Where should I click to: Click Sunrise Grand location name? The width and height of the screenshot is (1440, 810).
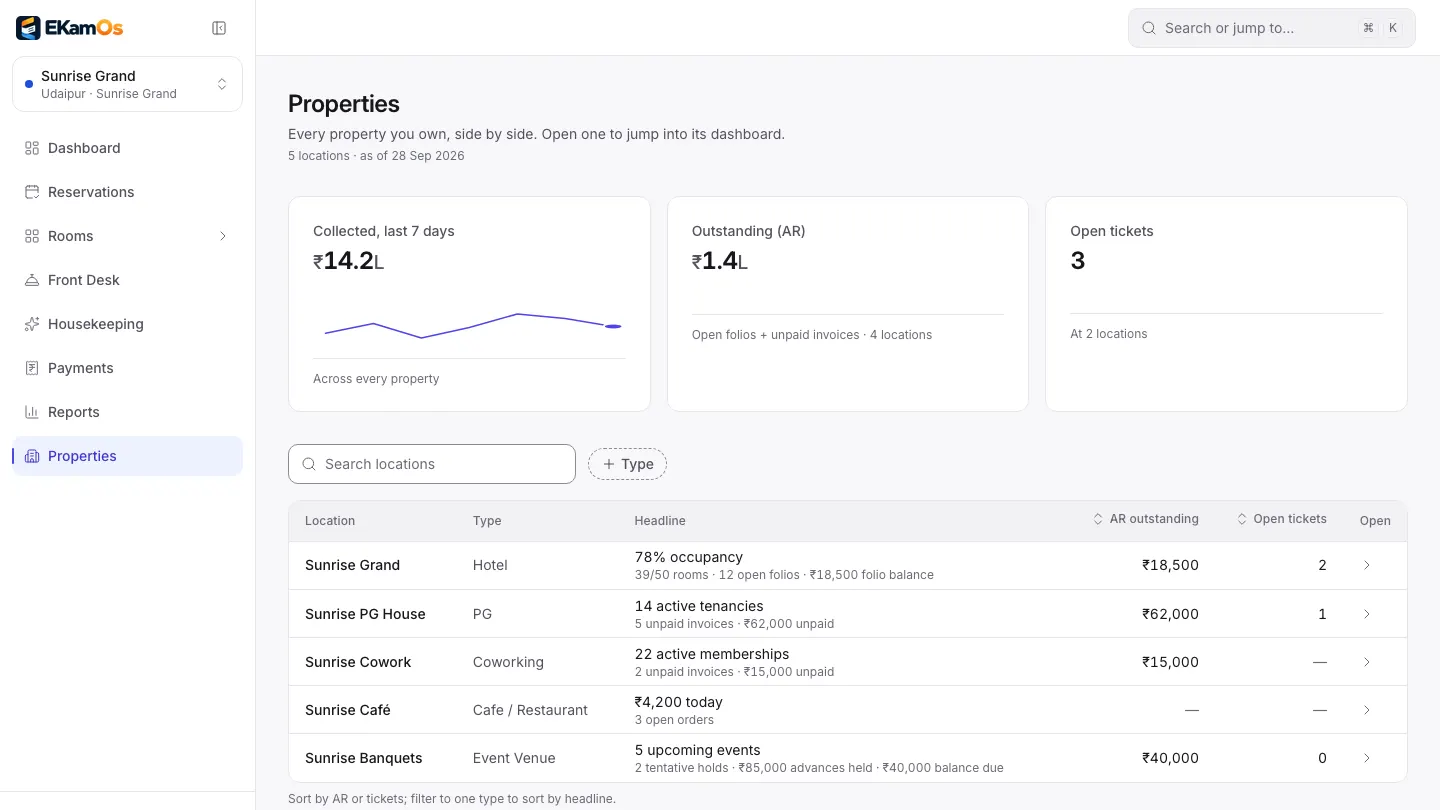[x=352, y=565]
